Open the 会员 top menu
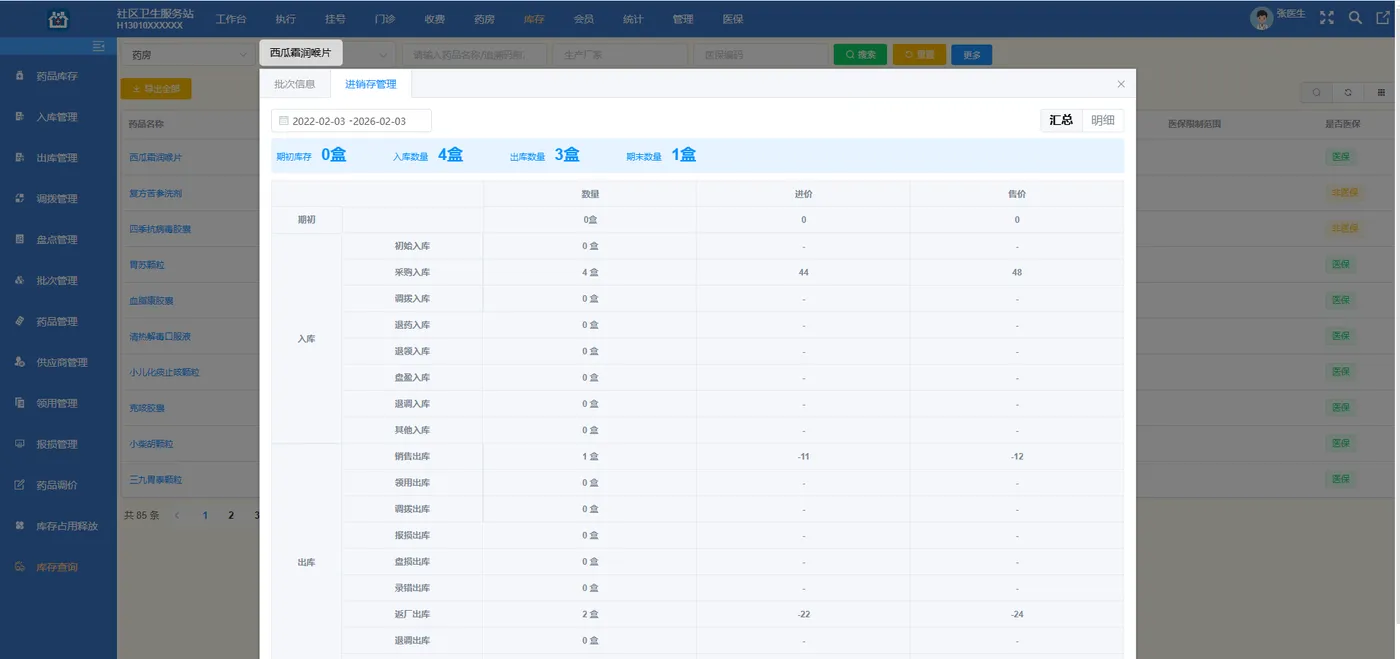The image size is (1400, 659). tap(584, 19)
